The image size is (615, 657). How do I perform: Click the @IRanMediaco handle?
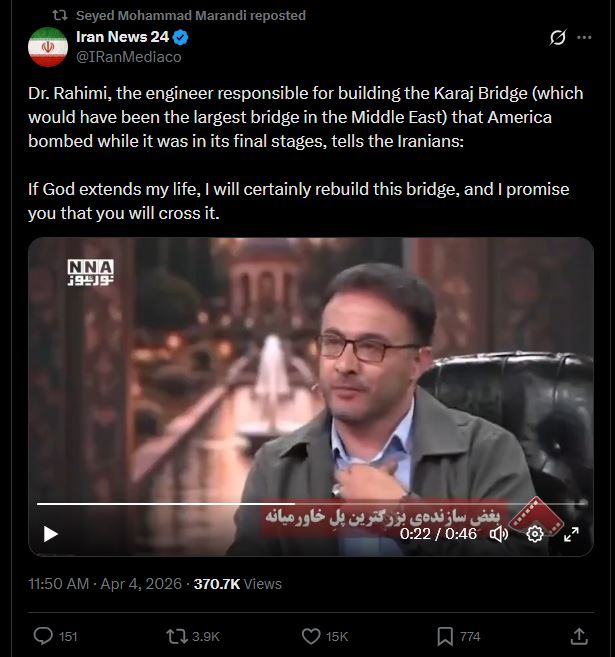click(129, 57)
